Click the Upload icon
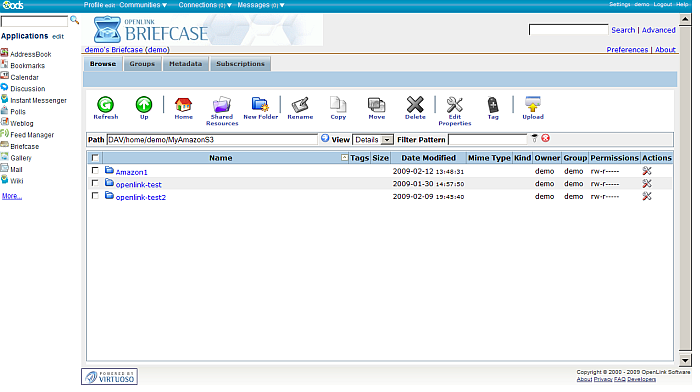The image size is (700, 392). 533,104
